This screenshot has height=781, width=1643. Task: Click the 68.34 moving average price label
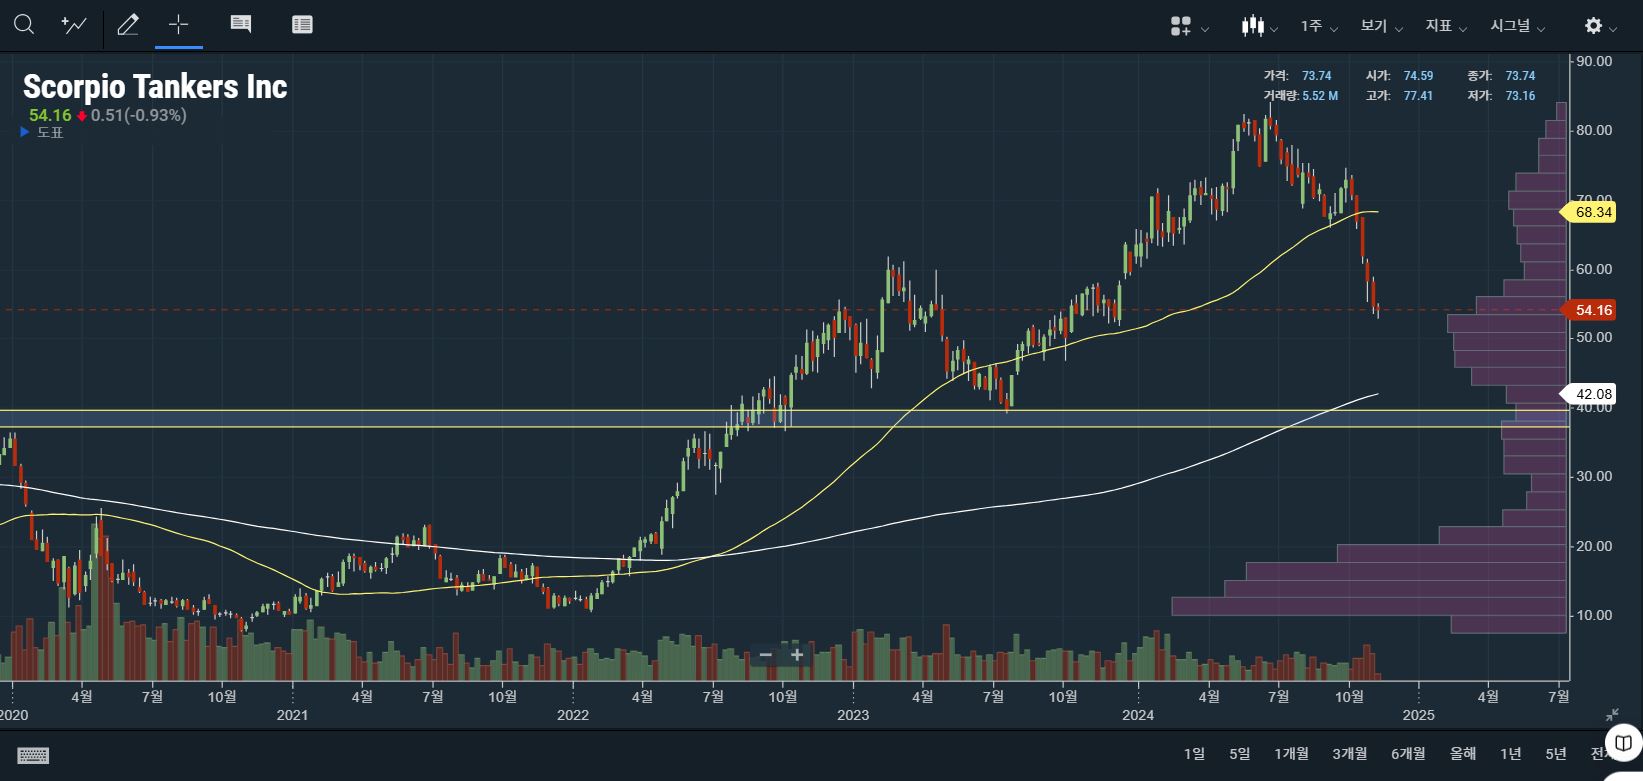[1592, 212]
